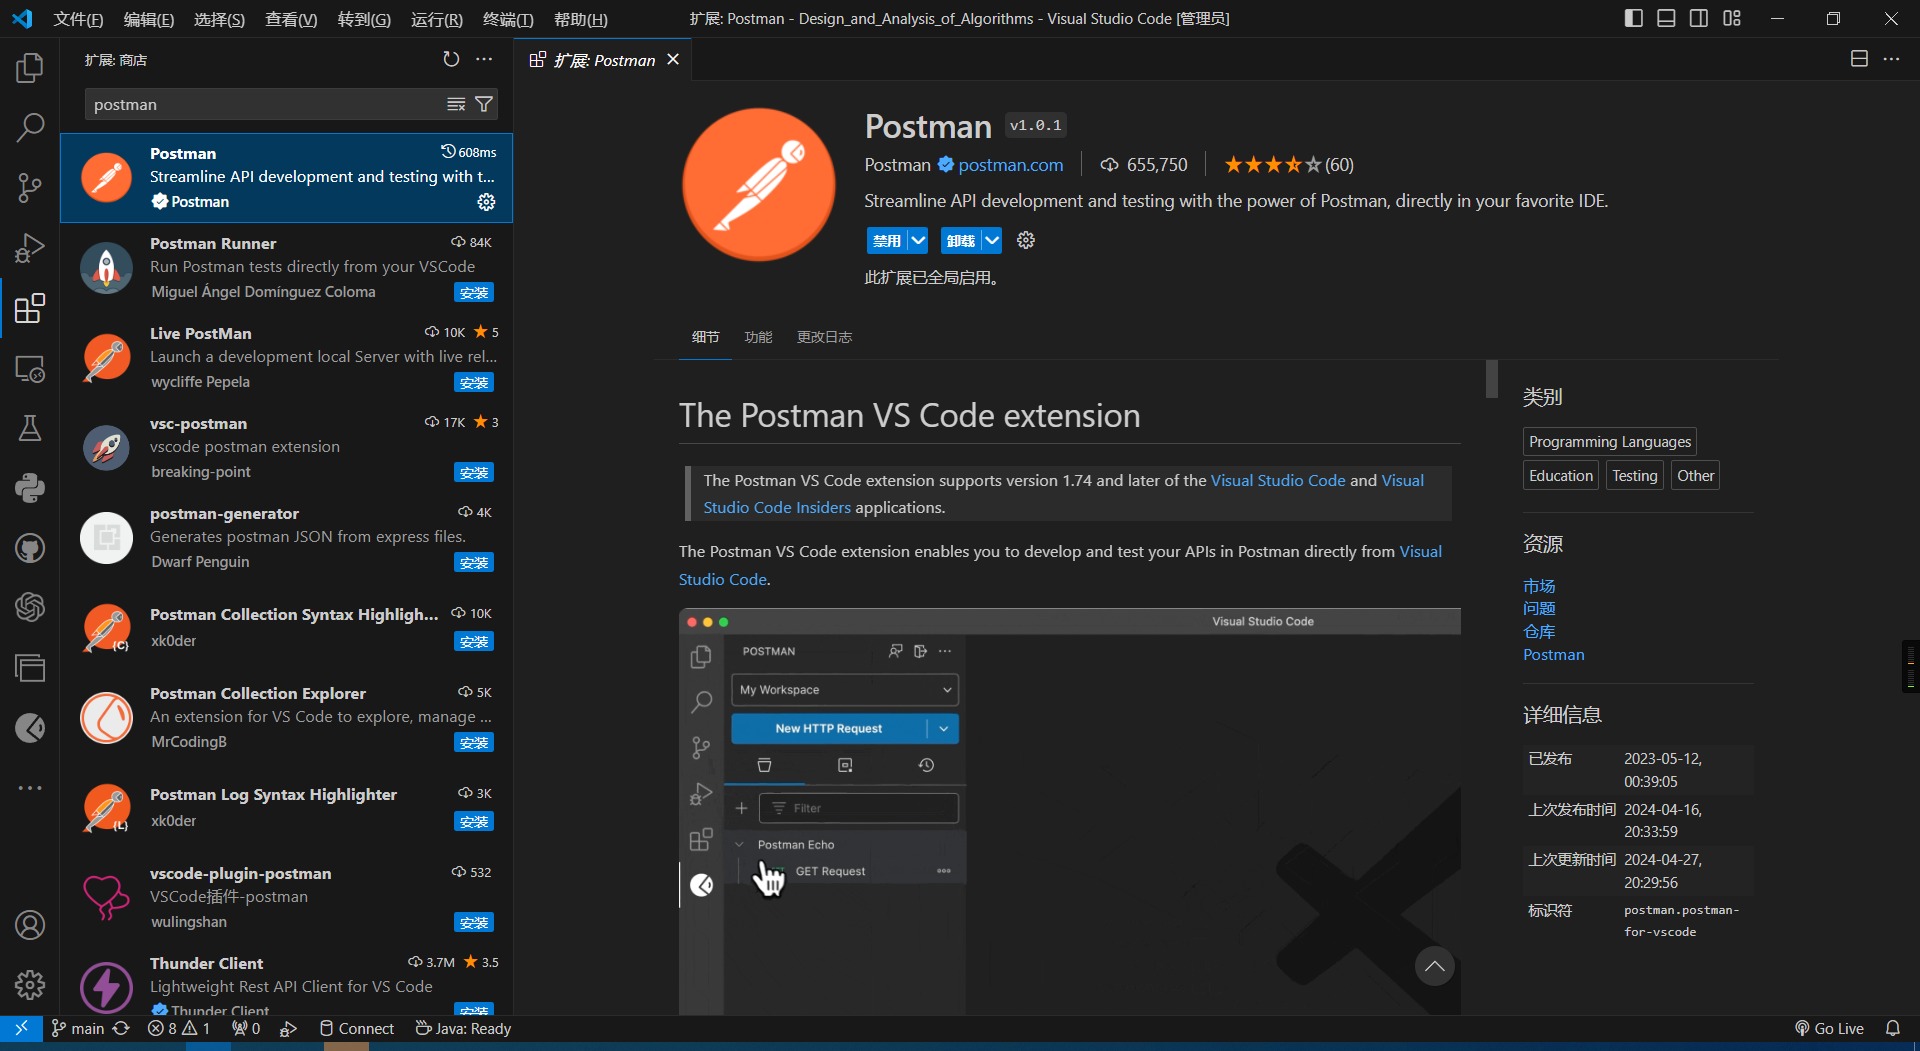Image resolution: width=1920 pixels, height=1051 pixels.
Task: Filter extensions with funnel icon
Action: 484,104
